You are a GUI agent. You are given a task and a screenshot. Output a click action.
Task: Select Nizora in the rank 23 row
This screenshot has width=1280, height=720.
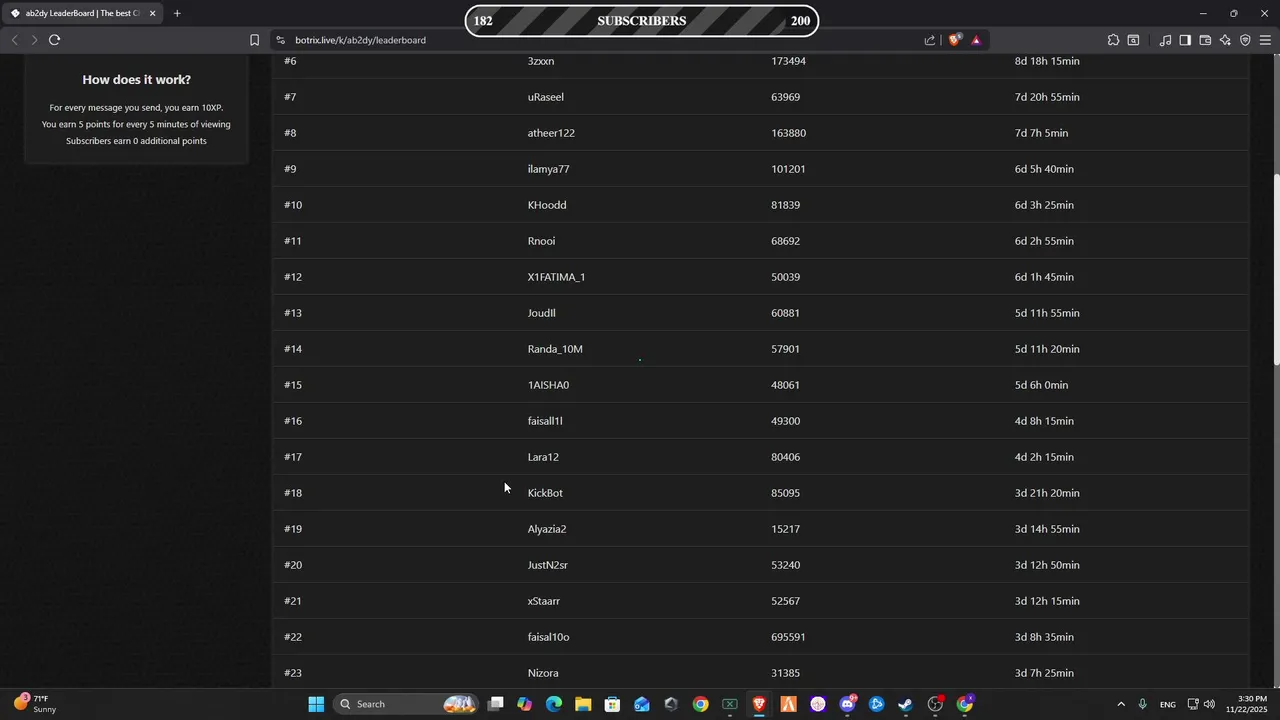(x=543, y=673)
